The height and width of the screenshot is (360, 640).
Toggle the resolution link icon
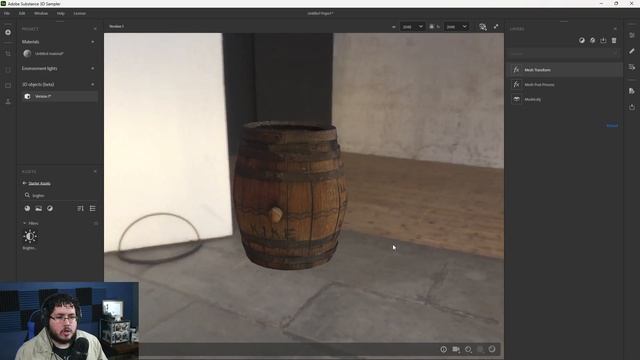tap(432, 27)
